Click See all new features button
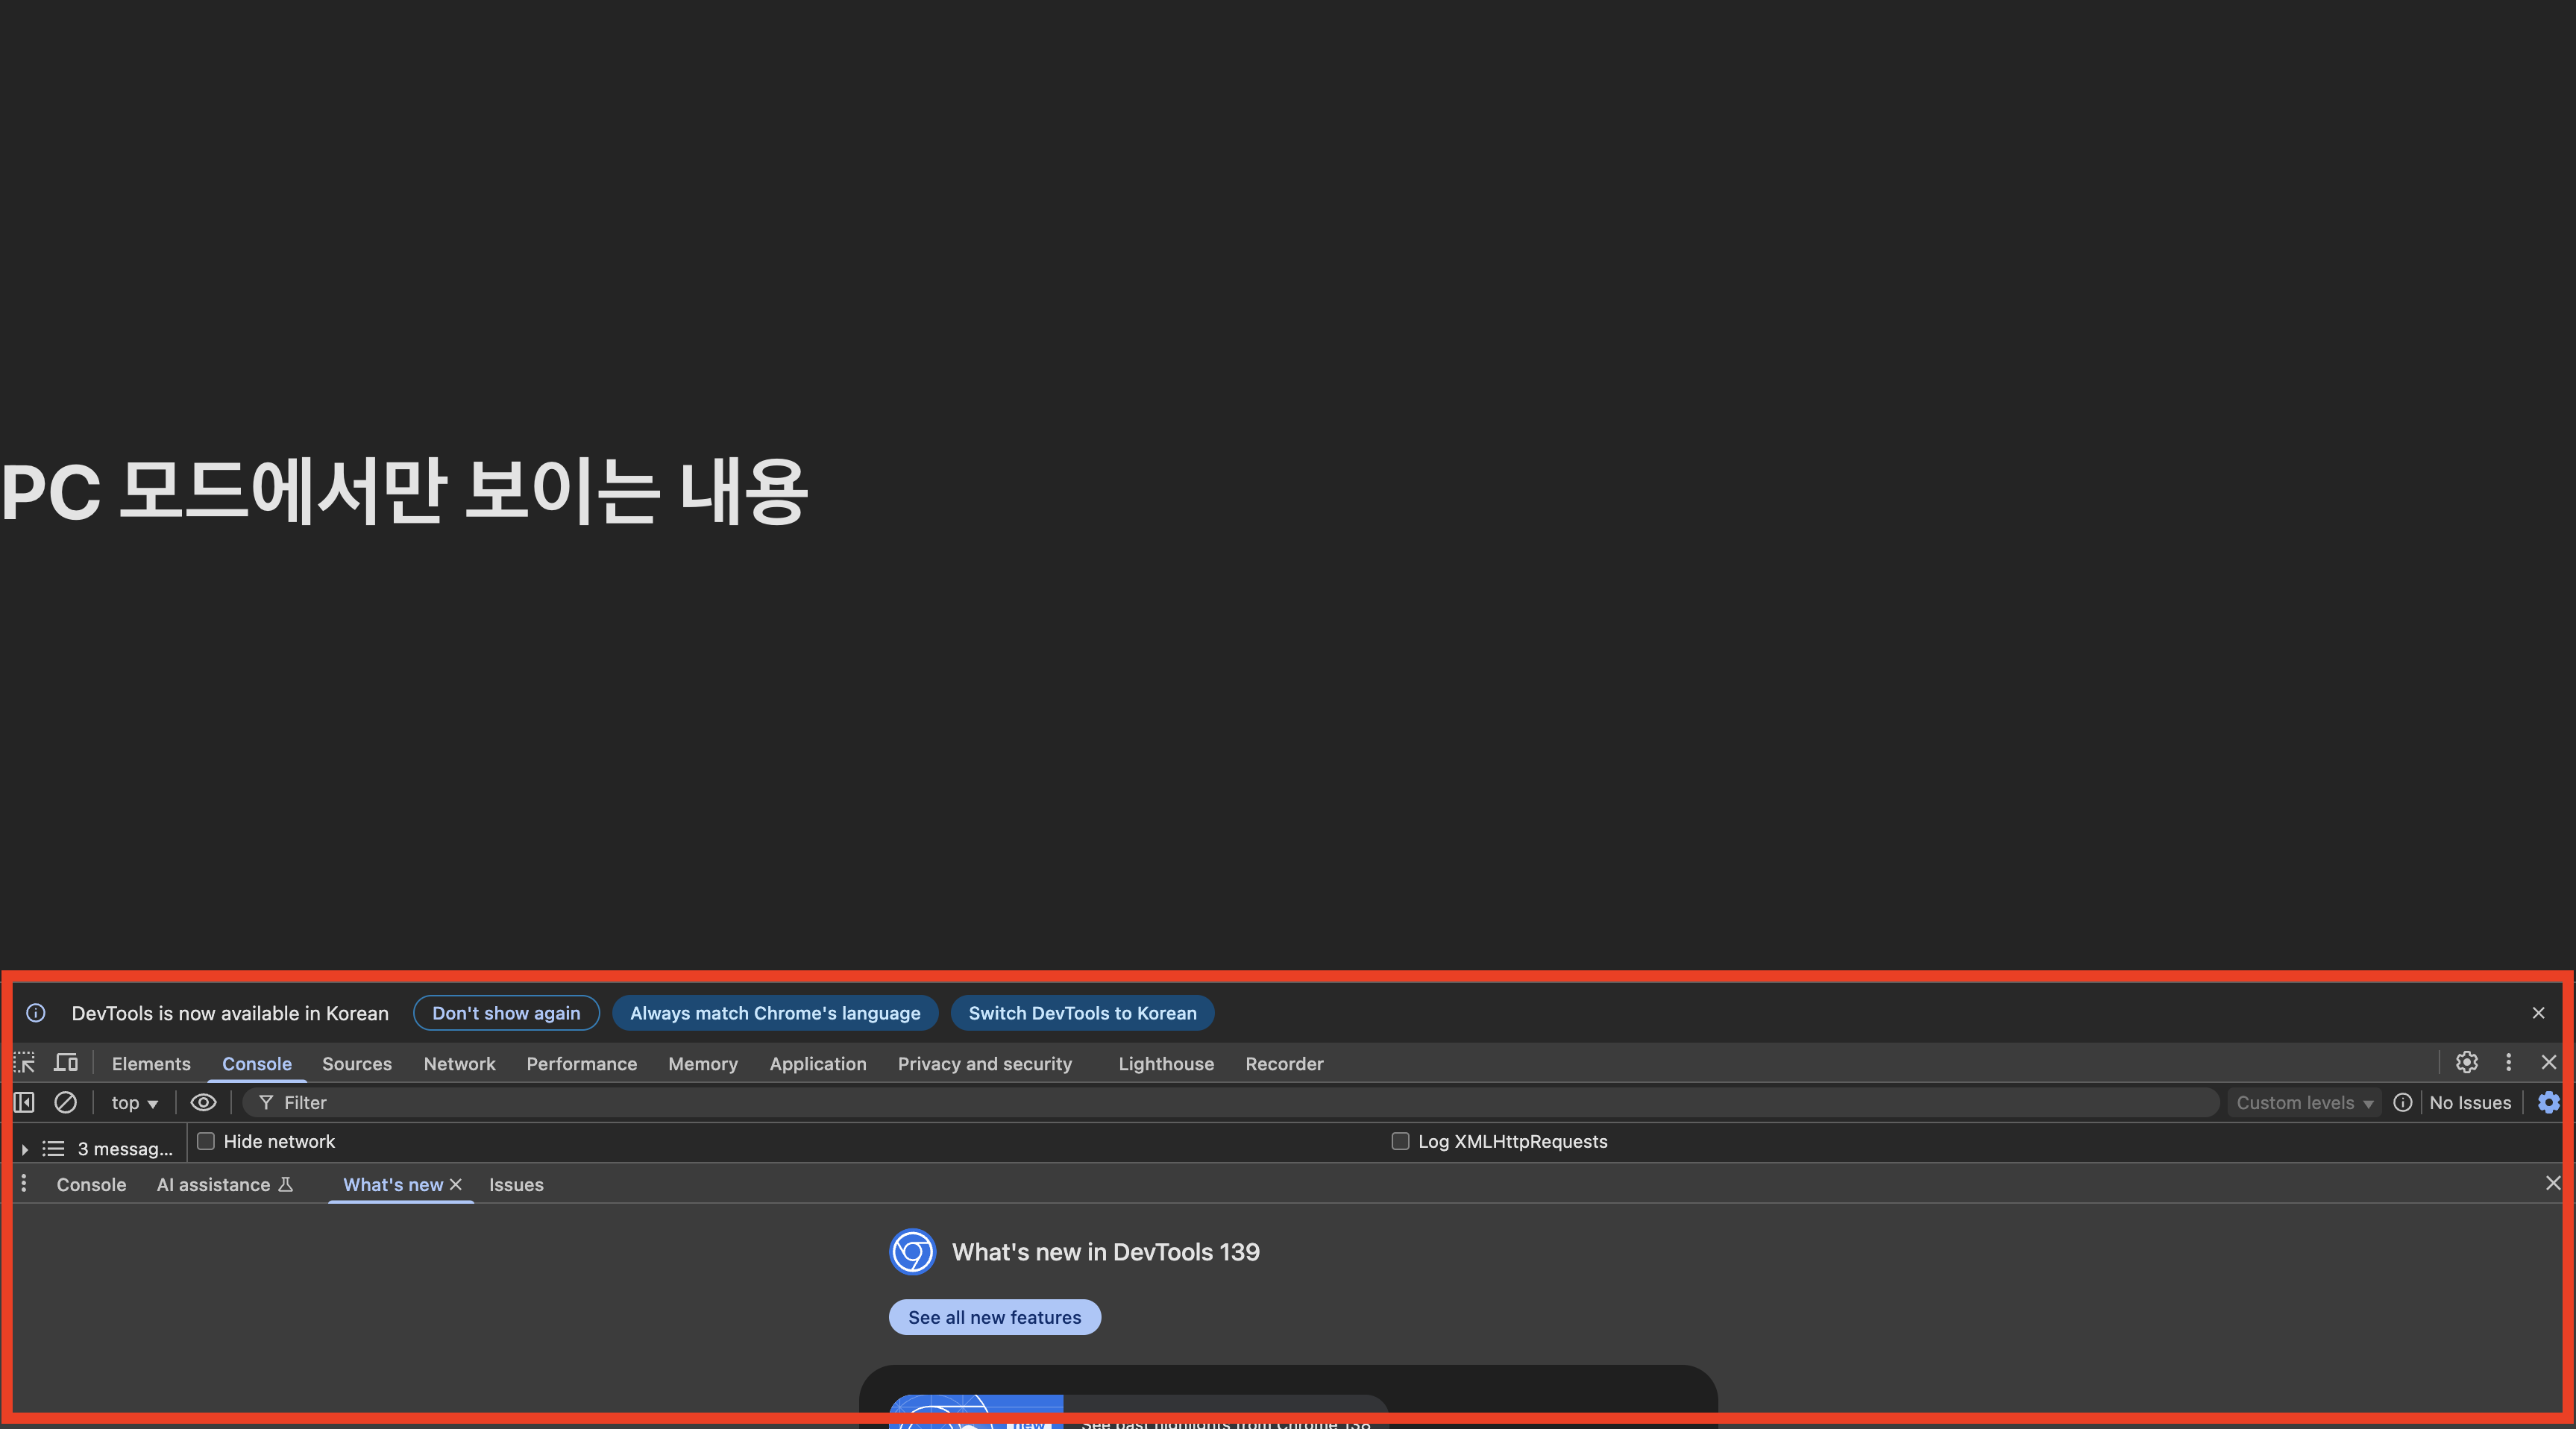The image size is (2576, 1429). 994,1317
